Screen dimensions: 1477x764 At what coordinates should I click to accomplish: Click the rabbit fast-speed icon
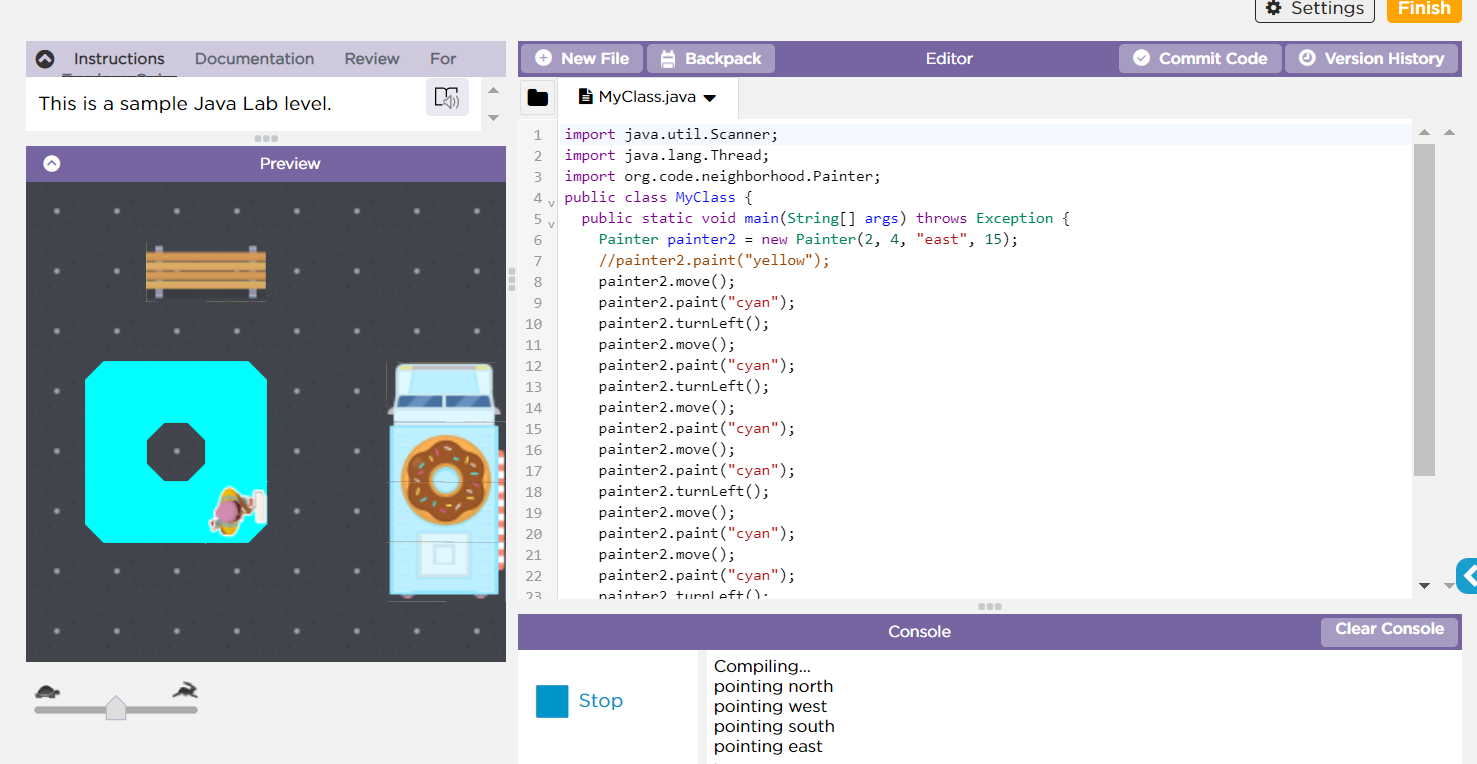[x=185, y=690]
